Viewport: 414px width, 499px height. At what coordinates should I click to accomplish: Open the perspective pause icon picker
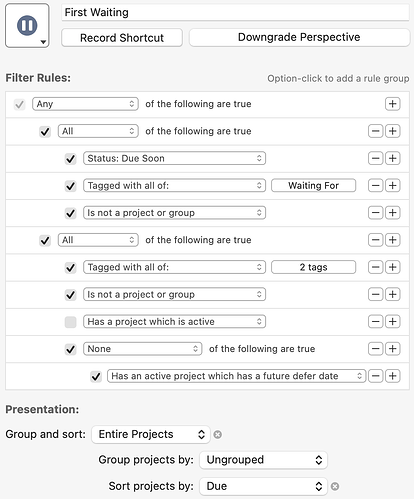tap(27, 26)
